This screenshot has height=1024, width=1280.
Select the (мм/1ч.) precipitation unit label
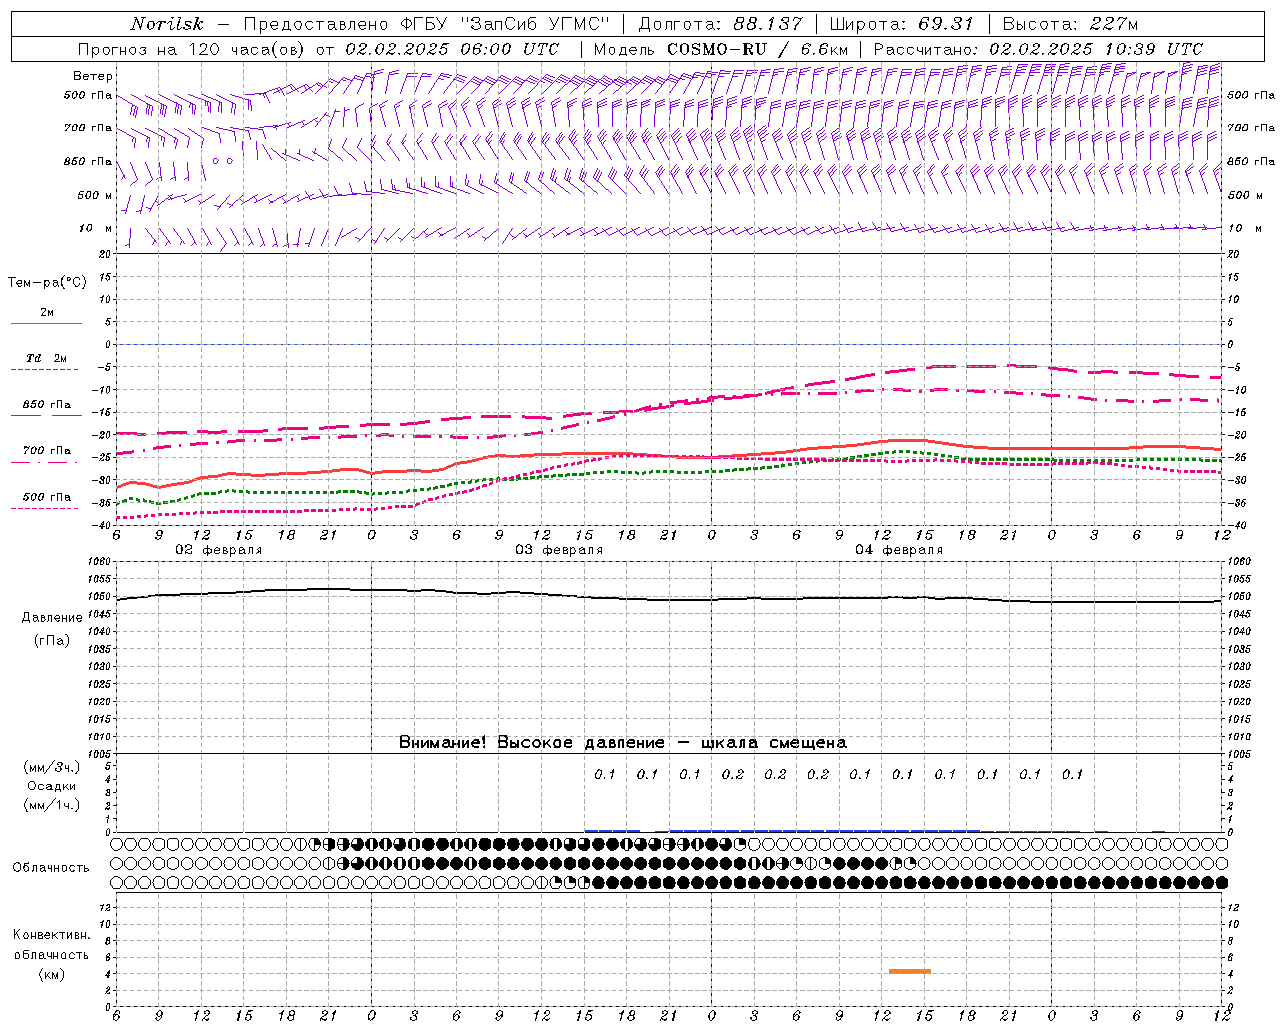click(51, 805)
